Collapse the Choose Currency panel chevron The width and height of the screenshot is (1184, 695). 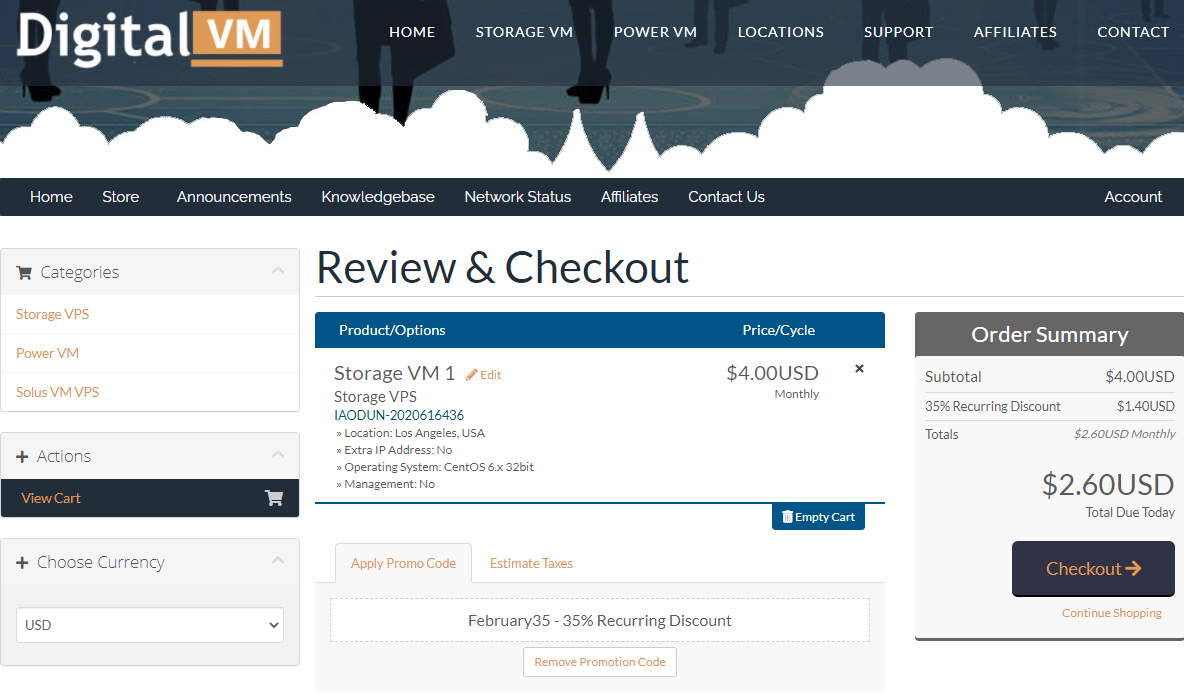tap(278, 560)
